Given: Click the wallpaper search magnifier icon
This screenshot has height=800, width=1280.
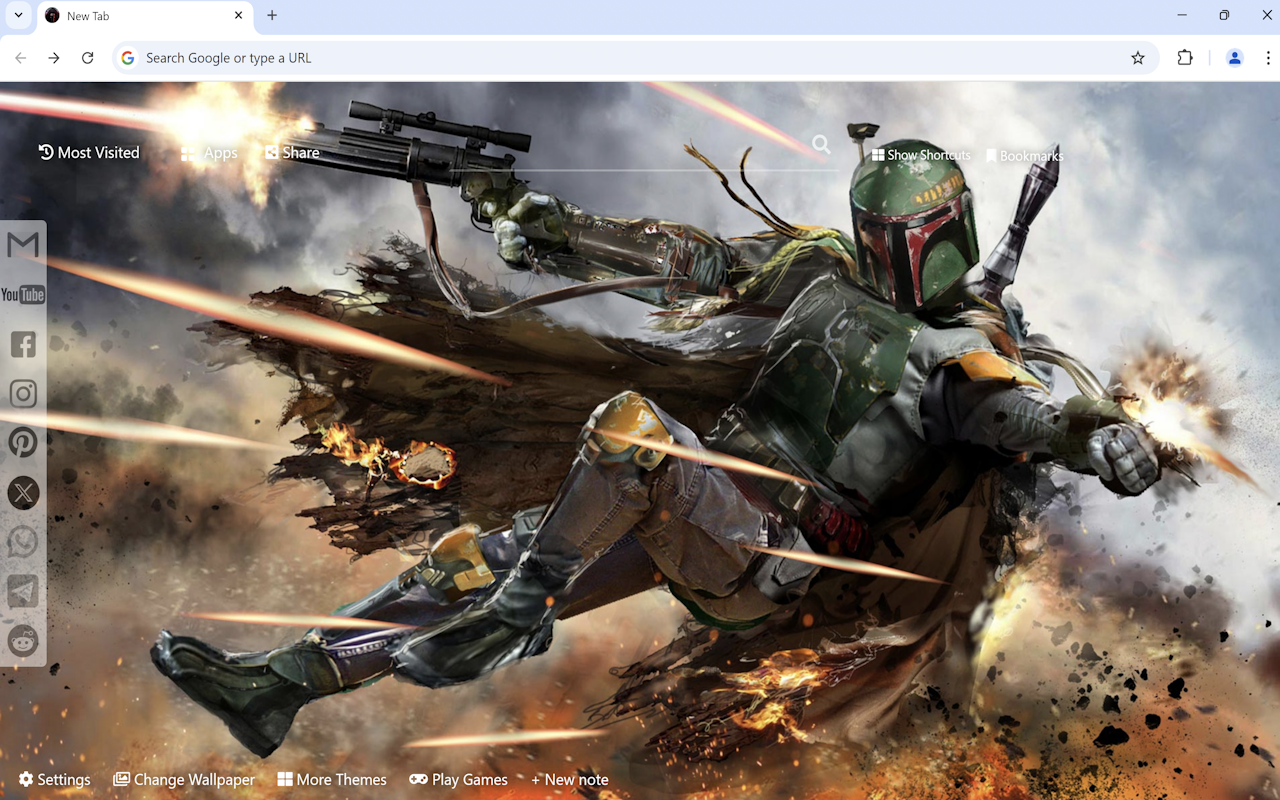Looking at the screenshot, I should [821, 145].
